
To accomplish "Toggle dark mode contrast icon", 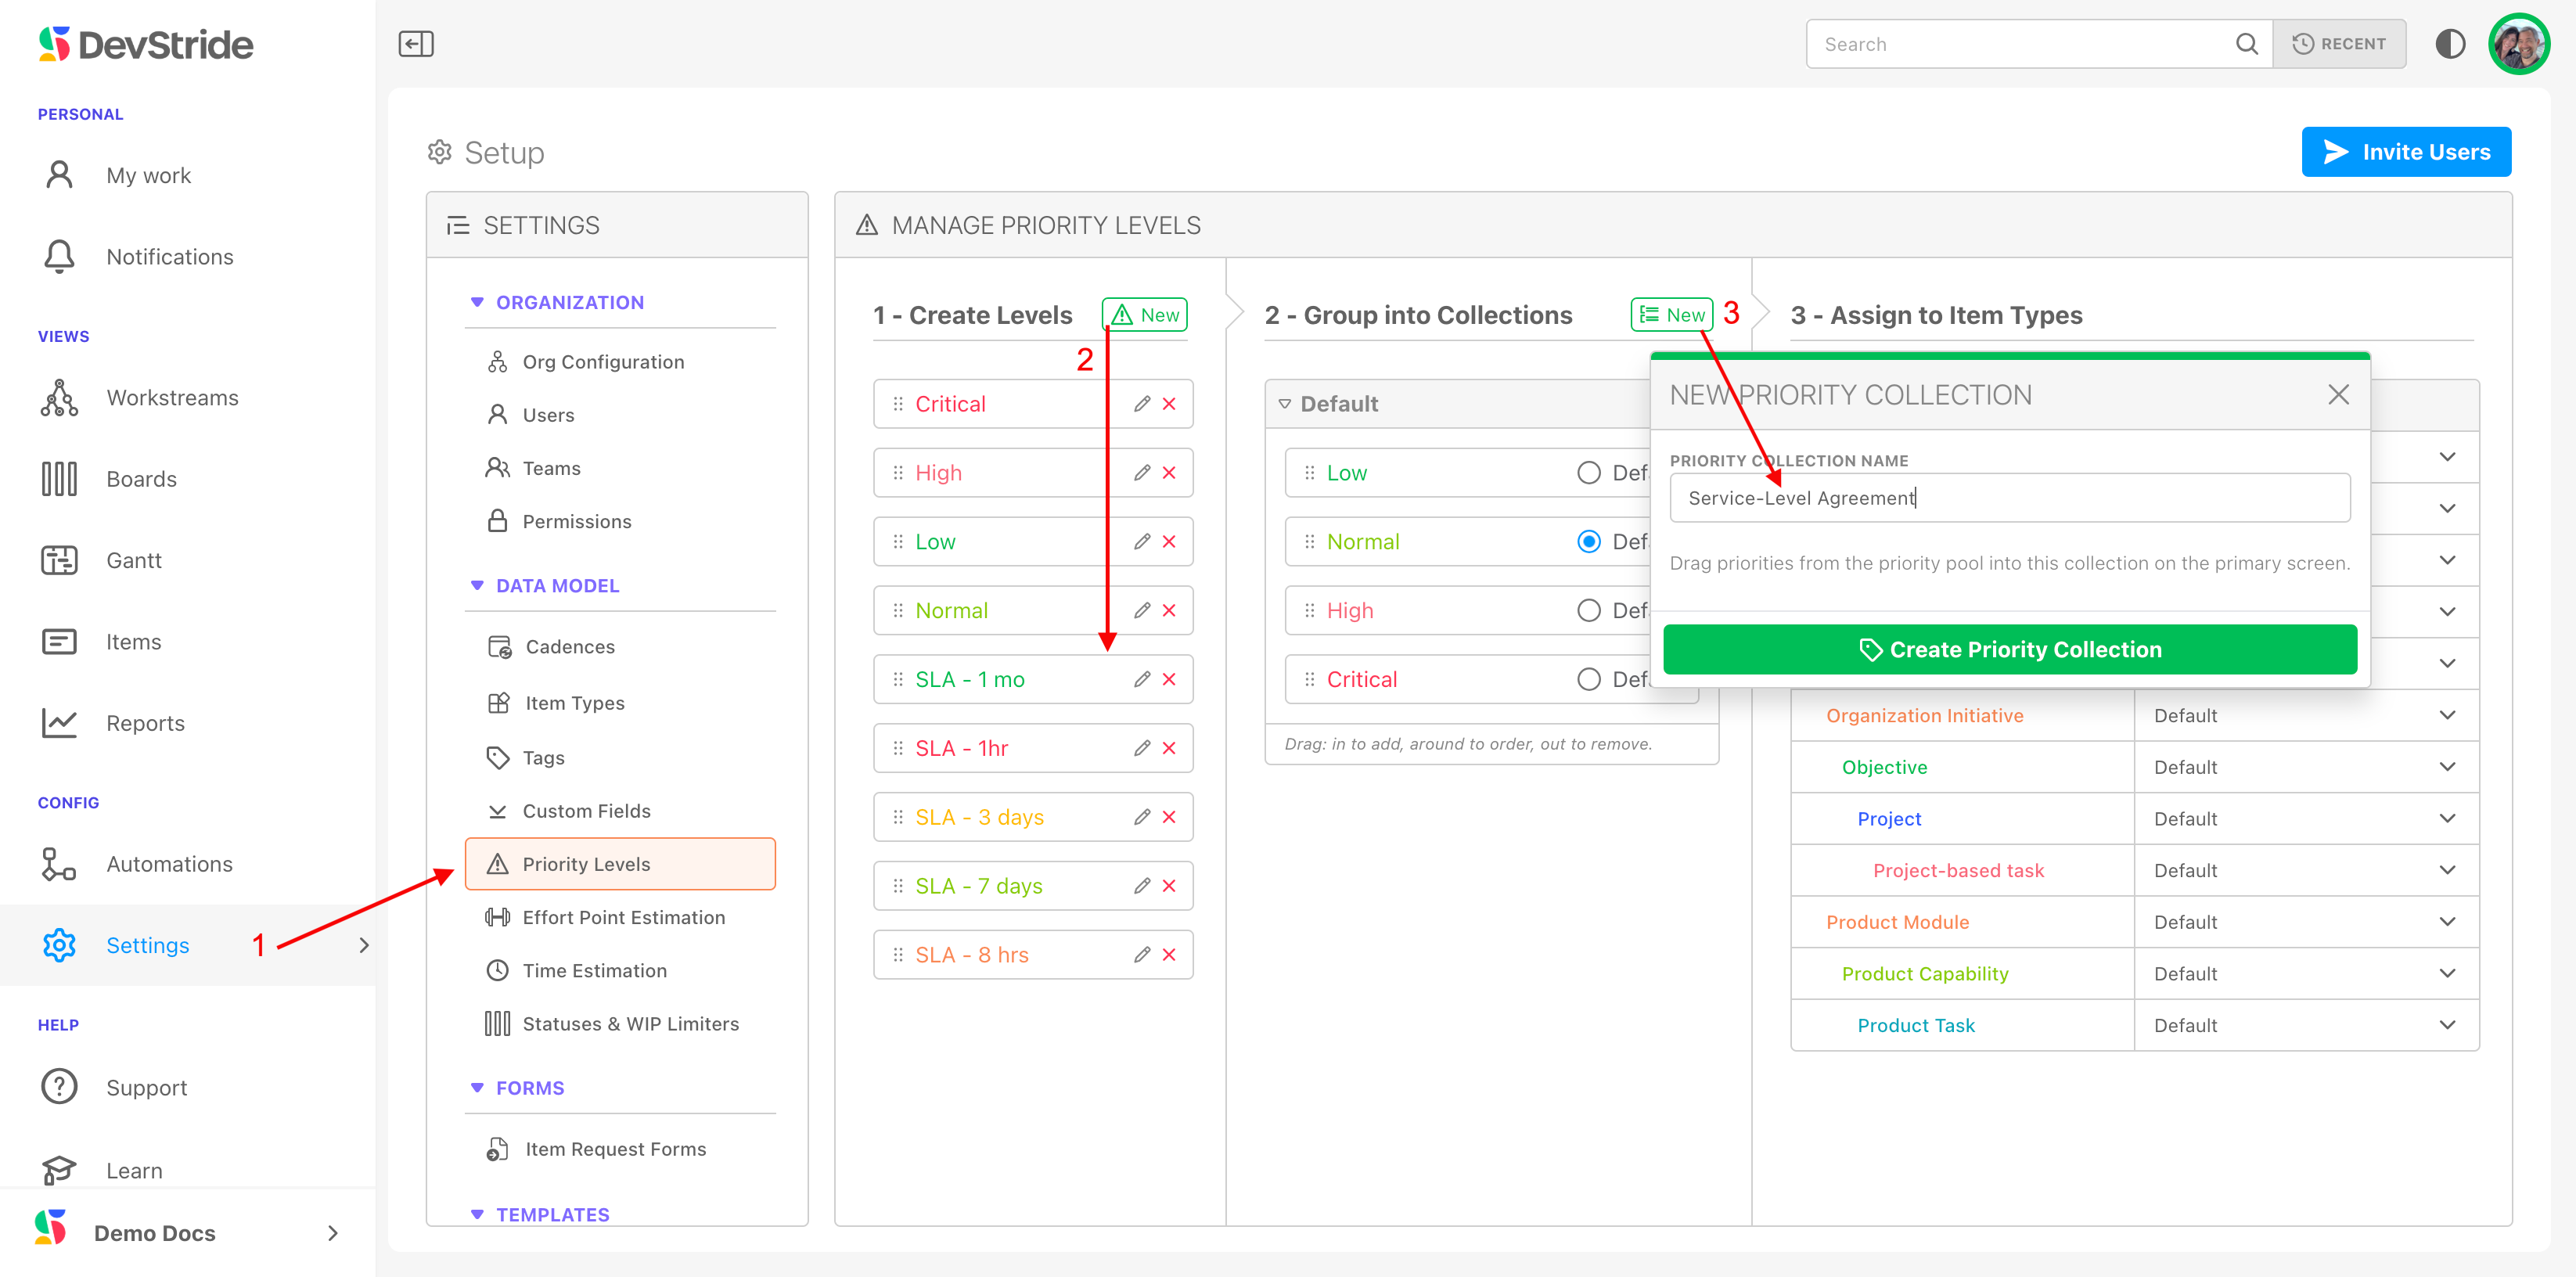I will tap(2449, 44).
